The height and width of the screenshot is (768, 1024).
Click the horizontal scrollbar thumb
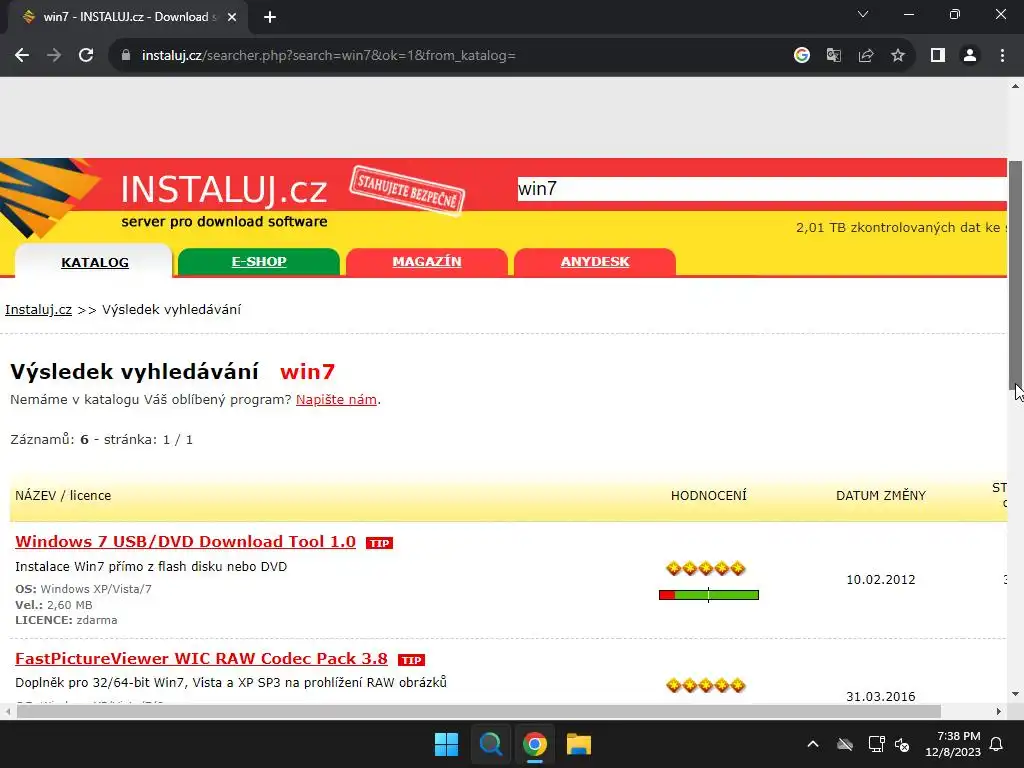click(479, 711)
